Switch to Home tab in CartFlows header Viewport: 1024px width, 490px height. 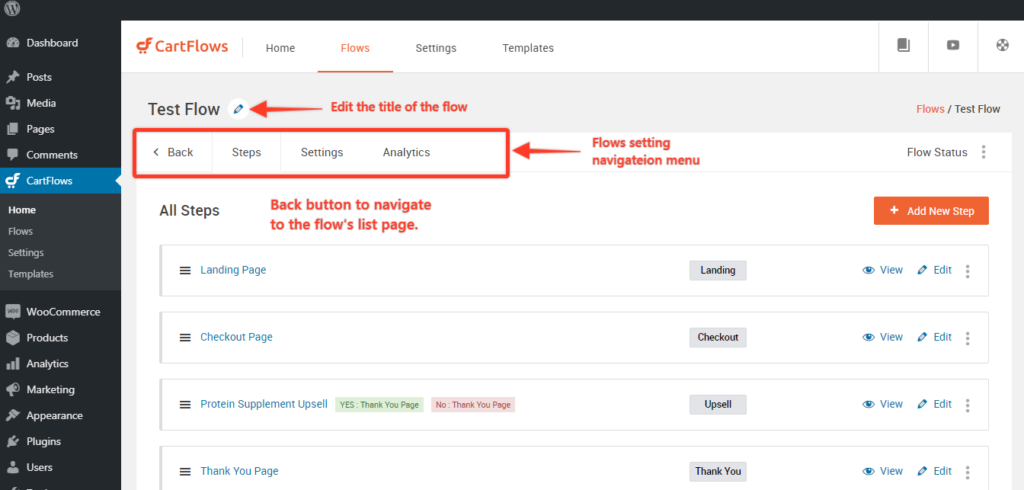280,48
